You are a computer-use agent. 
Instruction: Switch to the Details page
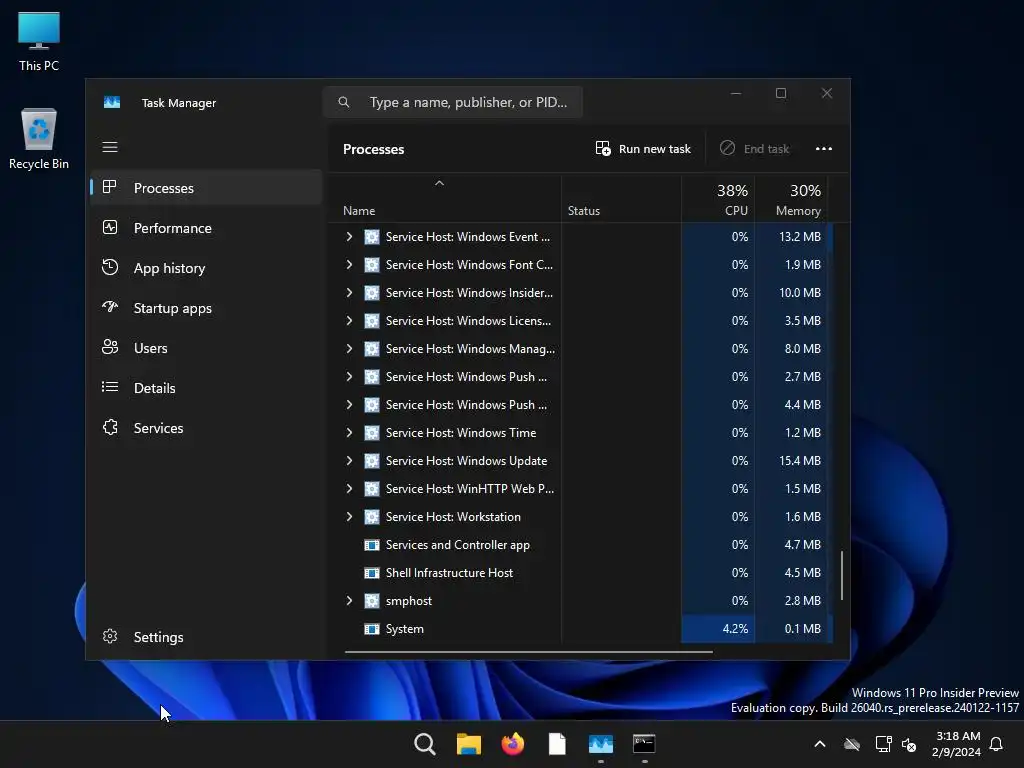click(206, 388)
